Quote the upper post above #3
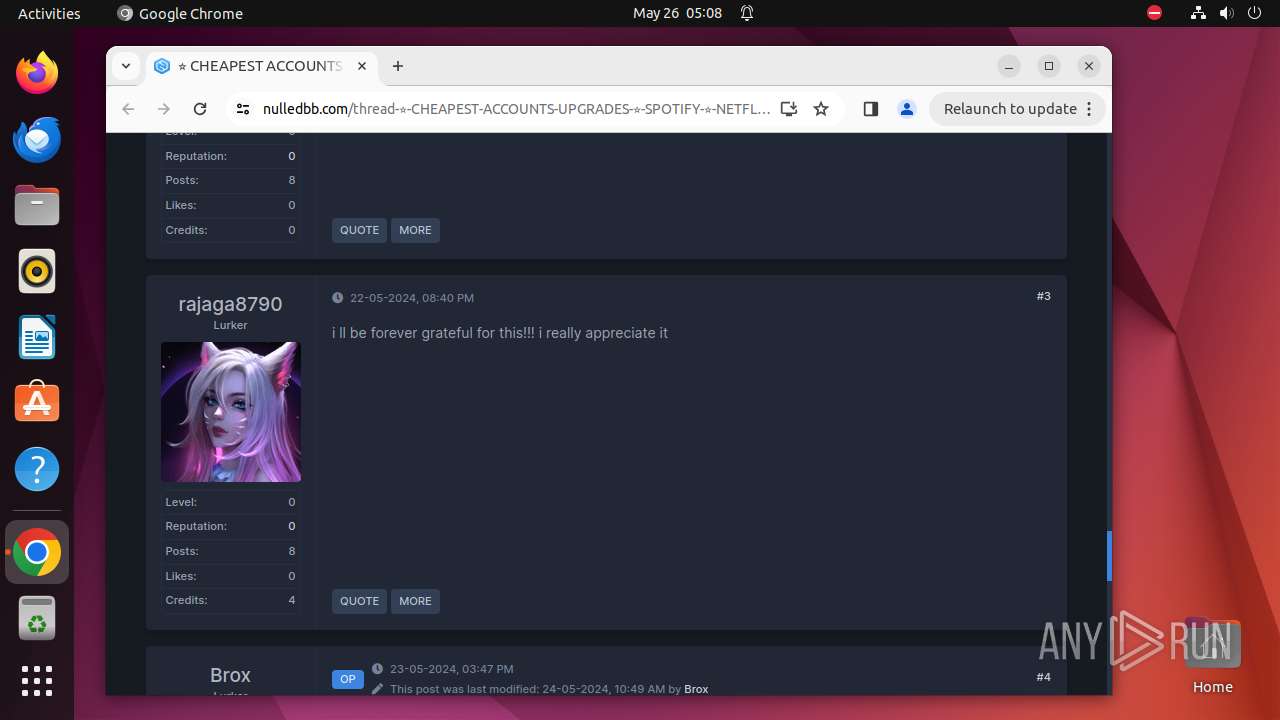This screenshot has height=720, width=1280. (359, 230)
